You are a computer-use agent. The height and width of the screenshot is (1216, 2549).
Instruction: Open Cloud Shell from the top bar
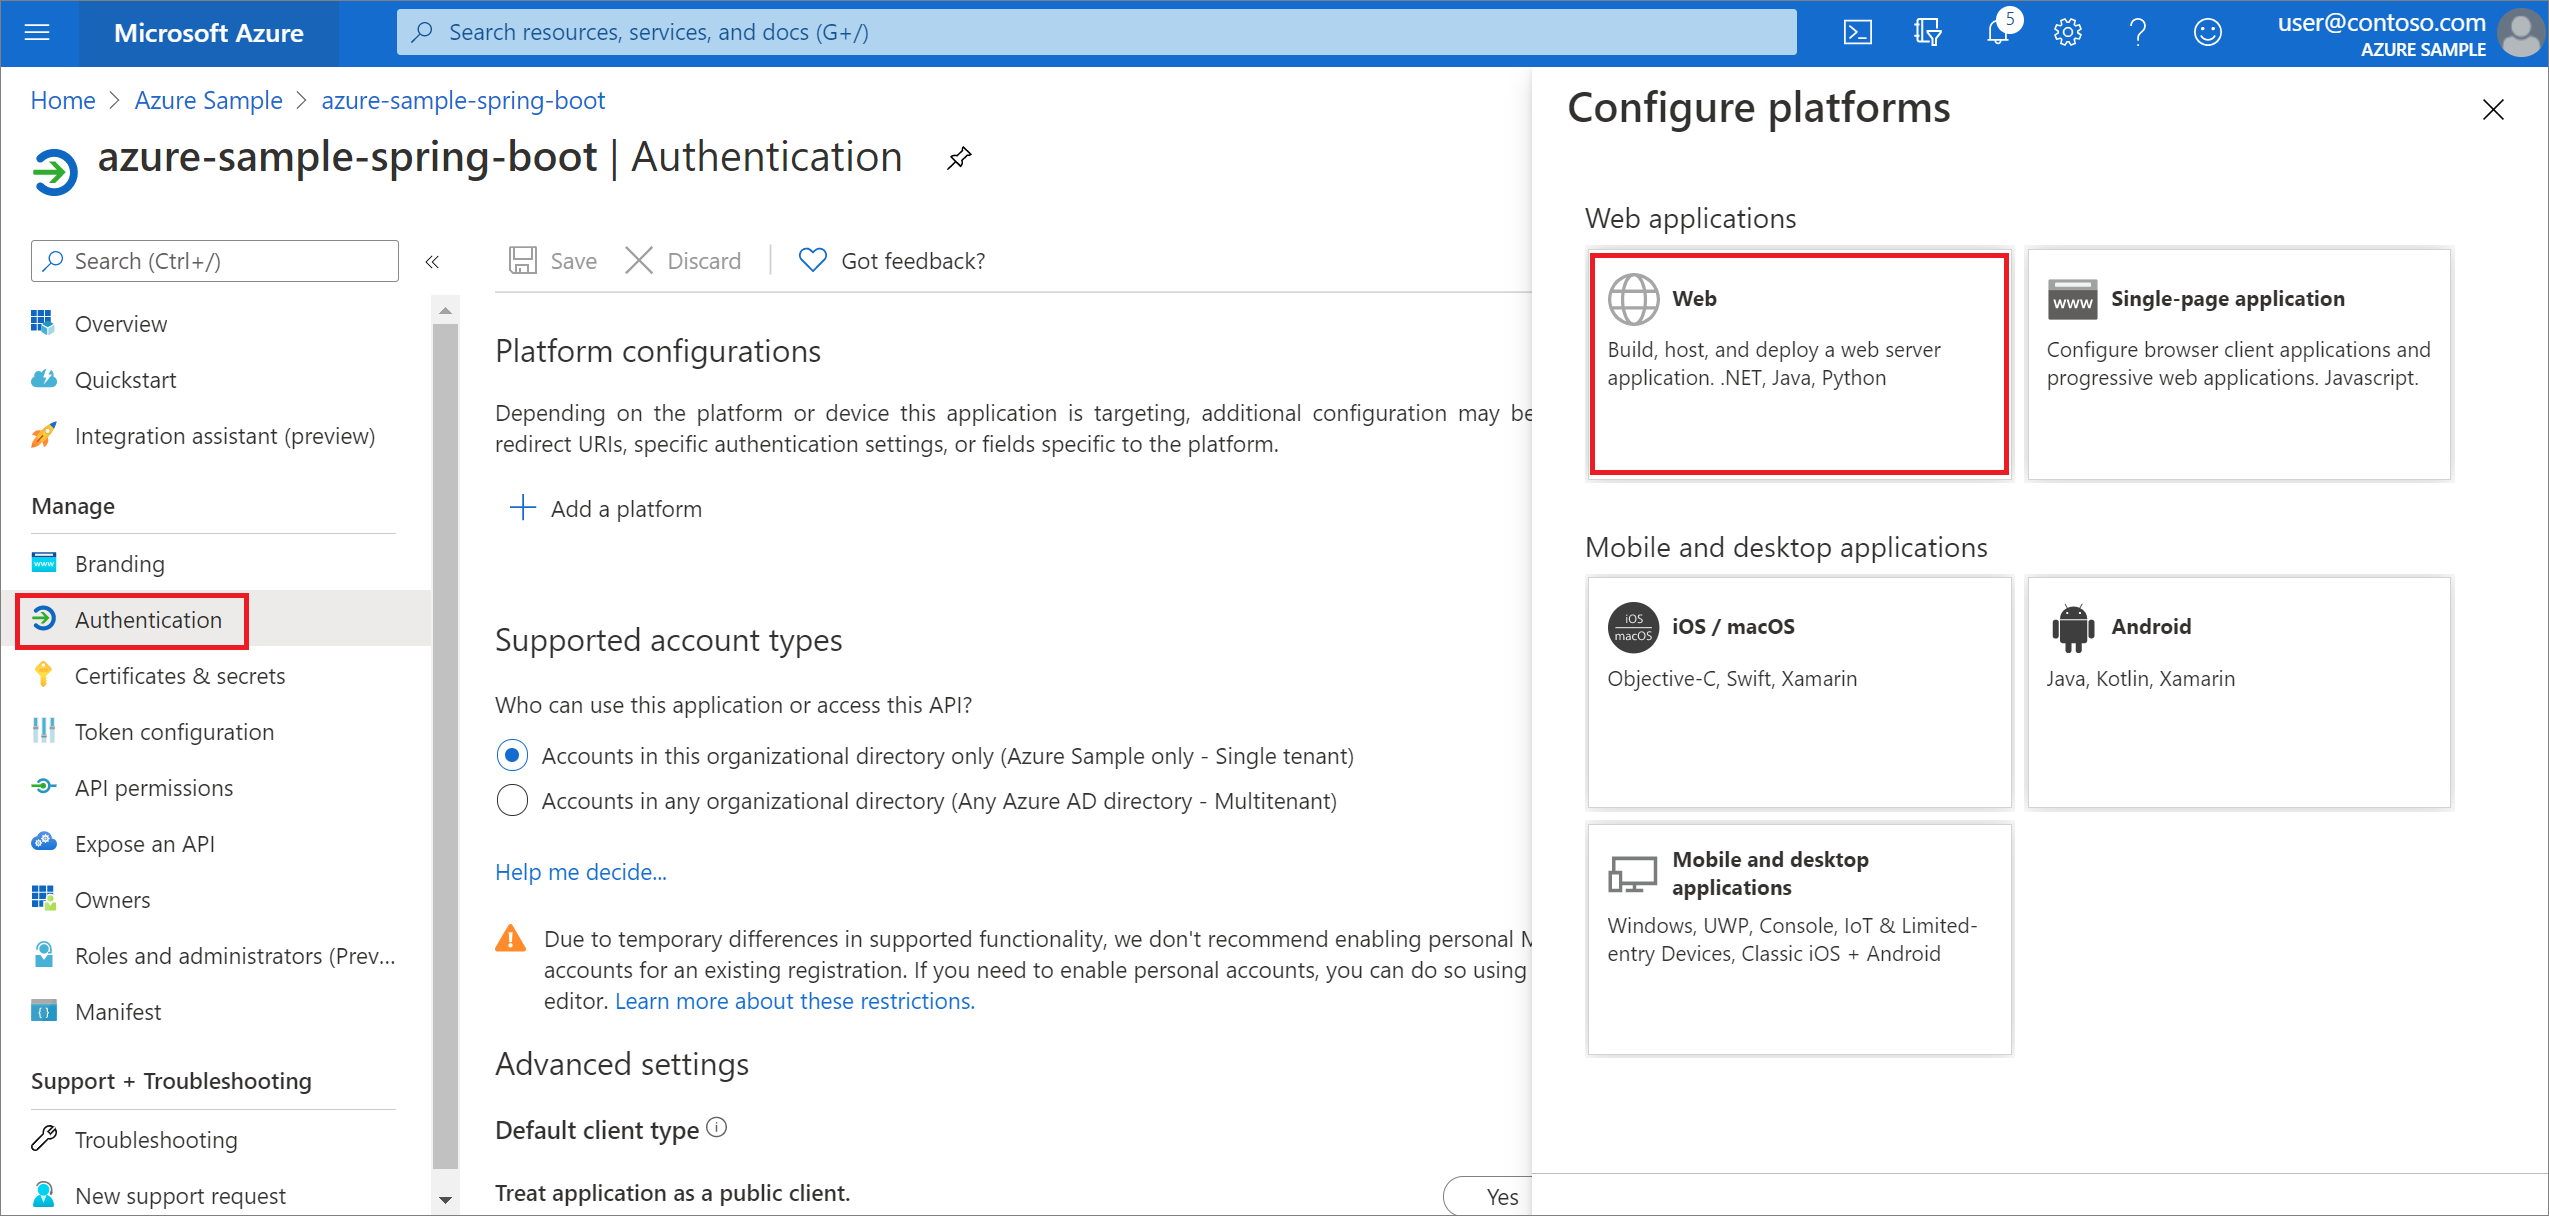(1859, 31)
